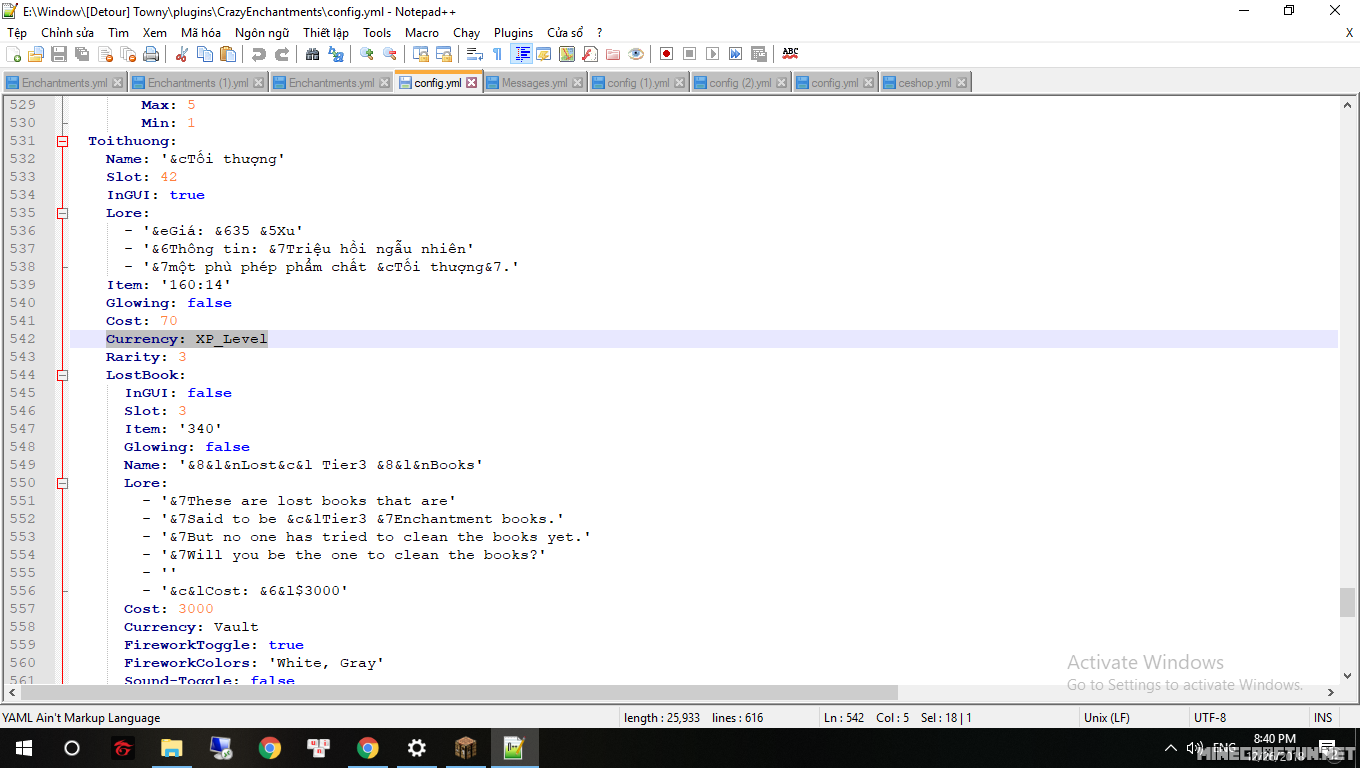
Task: Zoom in using the toolbar magnifier
Action: tap(367, 54)
